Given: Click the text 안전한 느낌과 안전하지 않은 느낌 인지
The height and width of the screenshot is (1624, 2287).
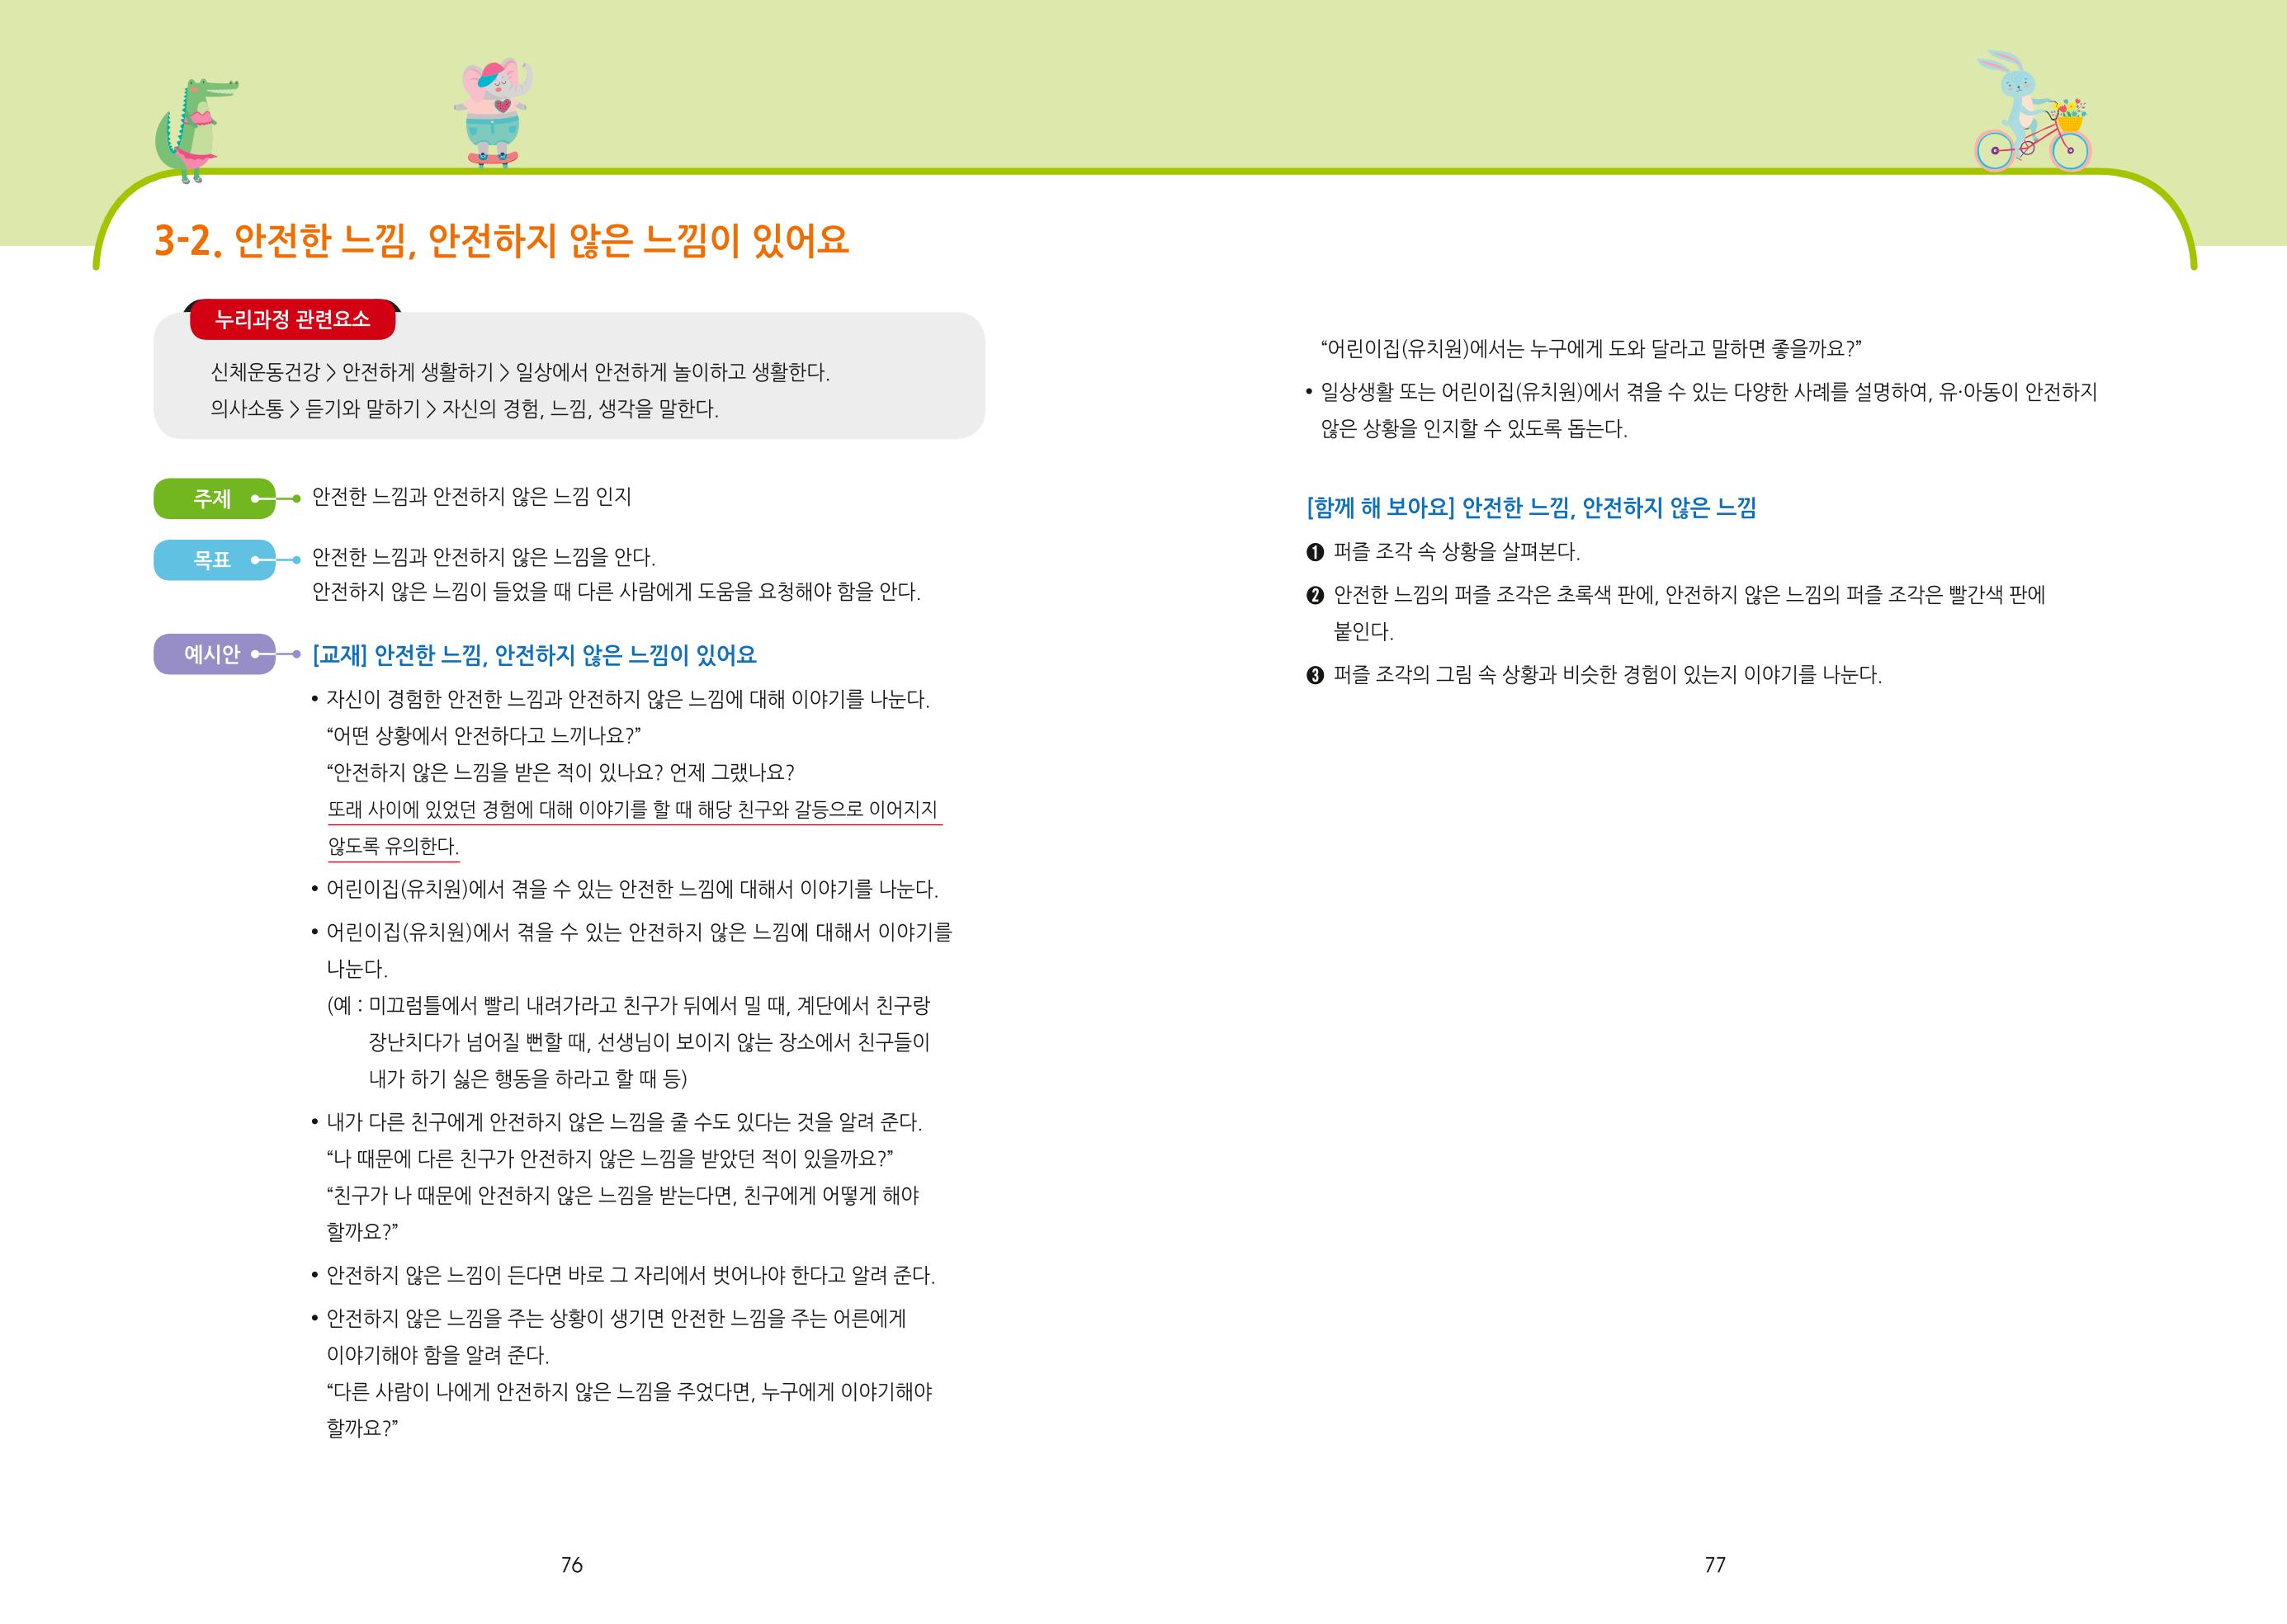Looking at the screenshot, I should pos(472,497).
